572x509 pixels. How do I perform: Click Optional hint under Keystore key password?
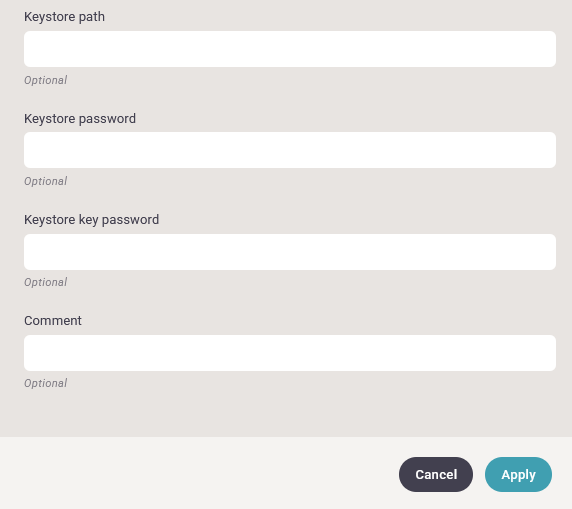click(x=46, y=282)
